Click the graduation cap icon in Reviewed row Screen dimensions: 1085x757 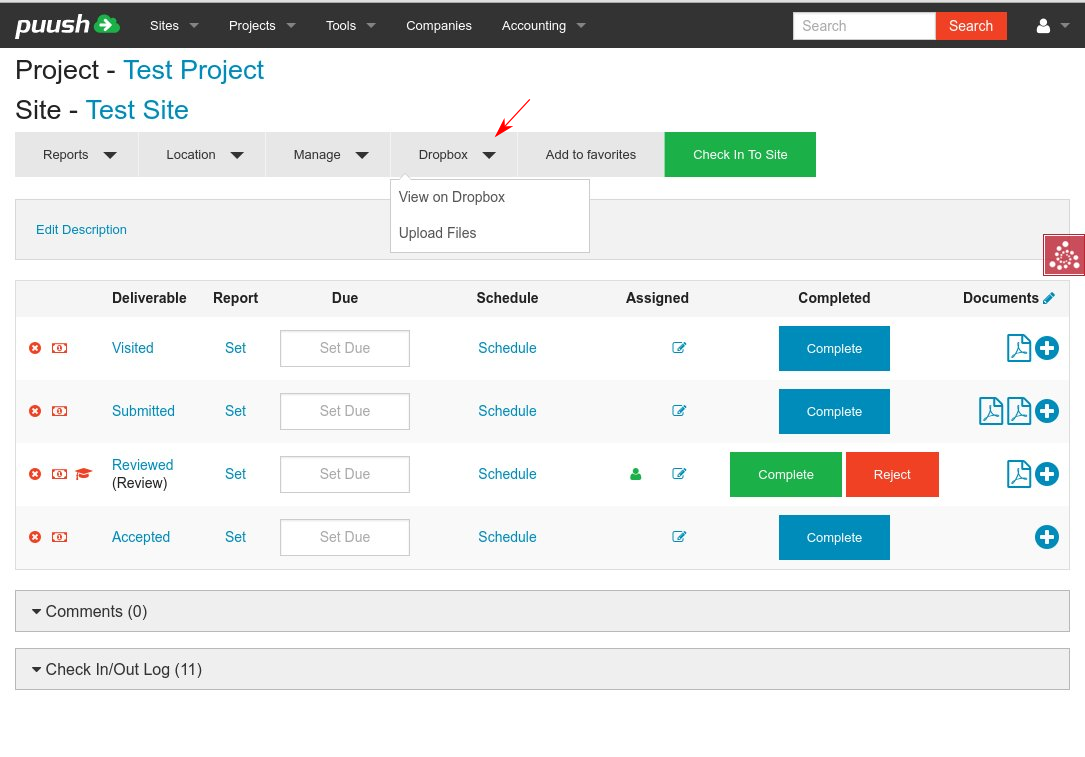point(83,474)
